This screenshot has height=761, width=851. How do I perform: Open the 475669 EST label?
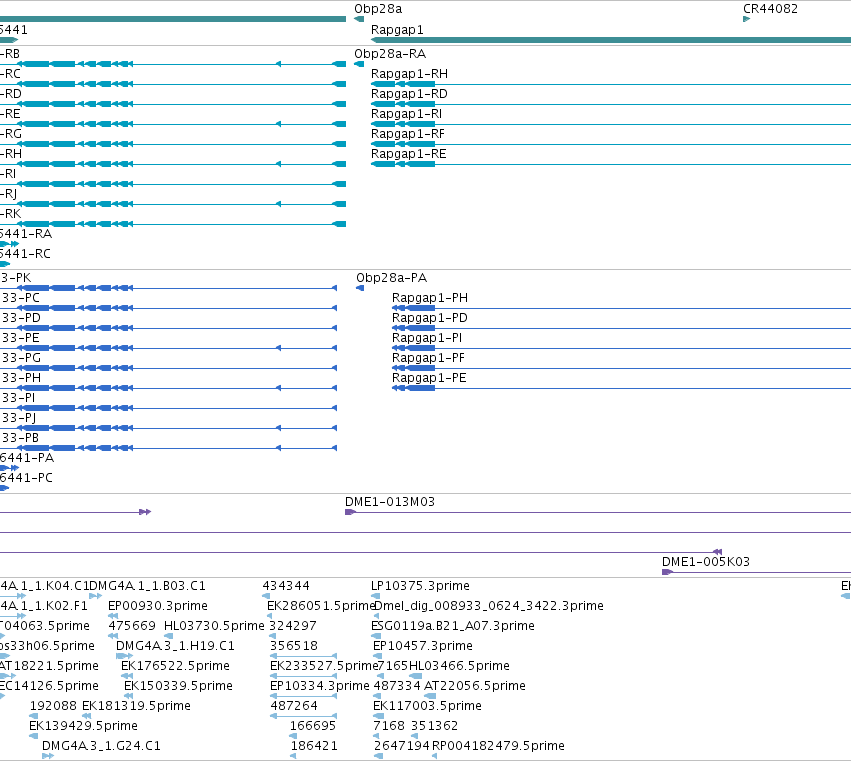pos(132,626)
